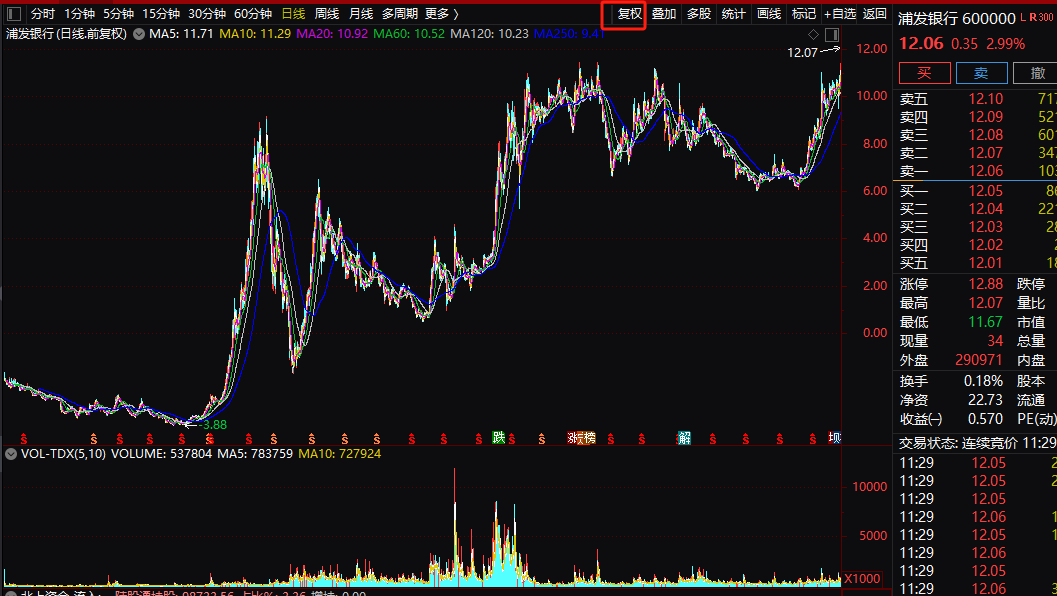Expand the main chart indicator dropdown
The height and width of the screenshot is (596, 1057).
[138, 34]
